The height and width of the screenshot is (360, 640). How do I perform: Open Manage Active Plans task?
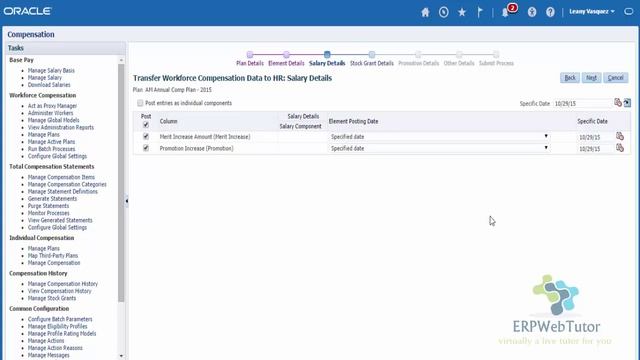tap(51, 142)
